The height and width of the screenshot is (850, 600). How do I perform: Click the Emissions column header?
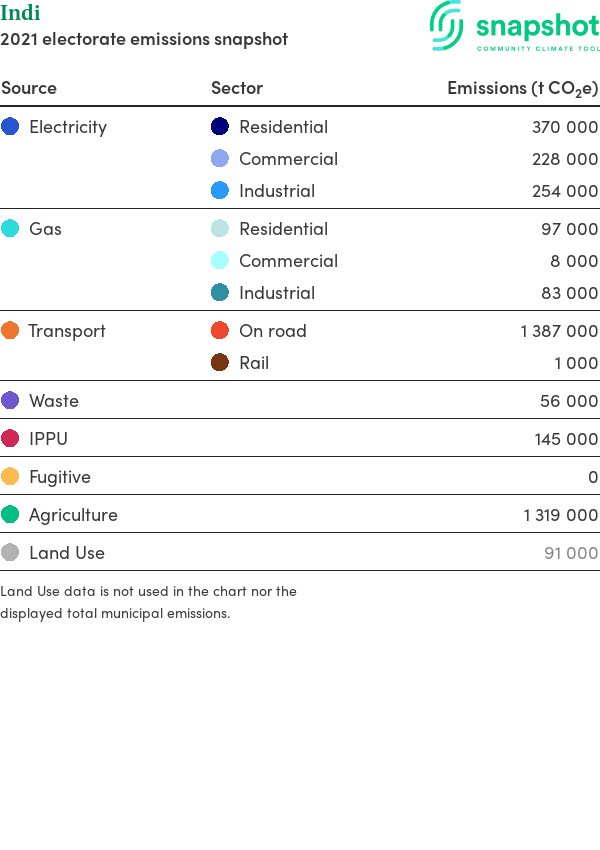click(522, 88)
